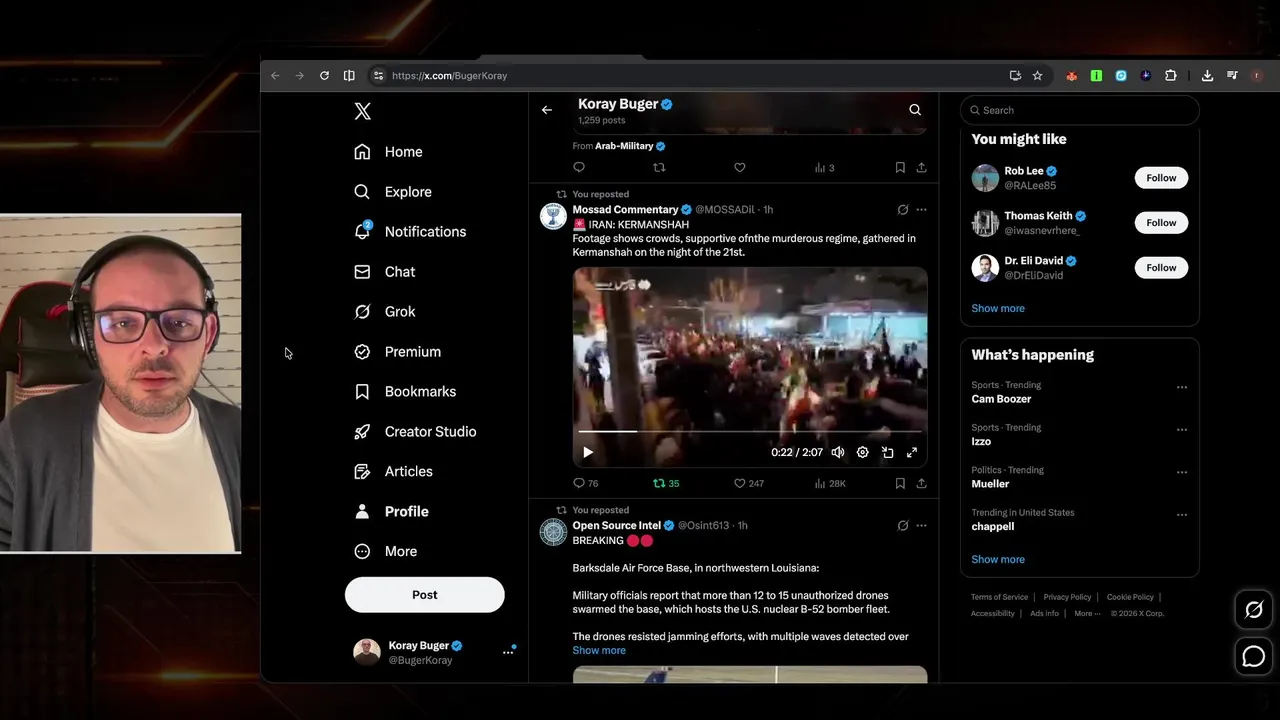Image resolution: width=1280 pixels, height=720 pixels.
Task: Go back using the profile header arrow
Action: tap(547, 110)
